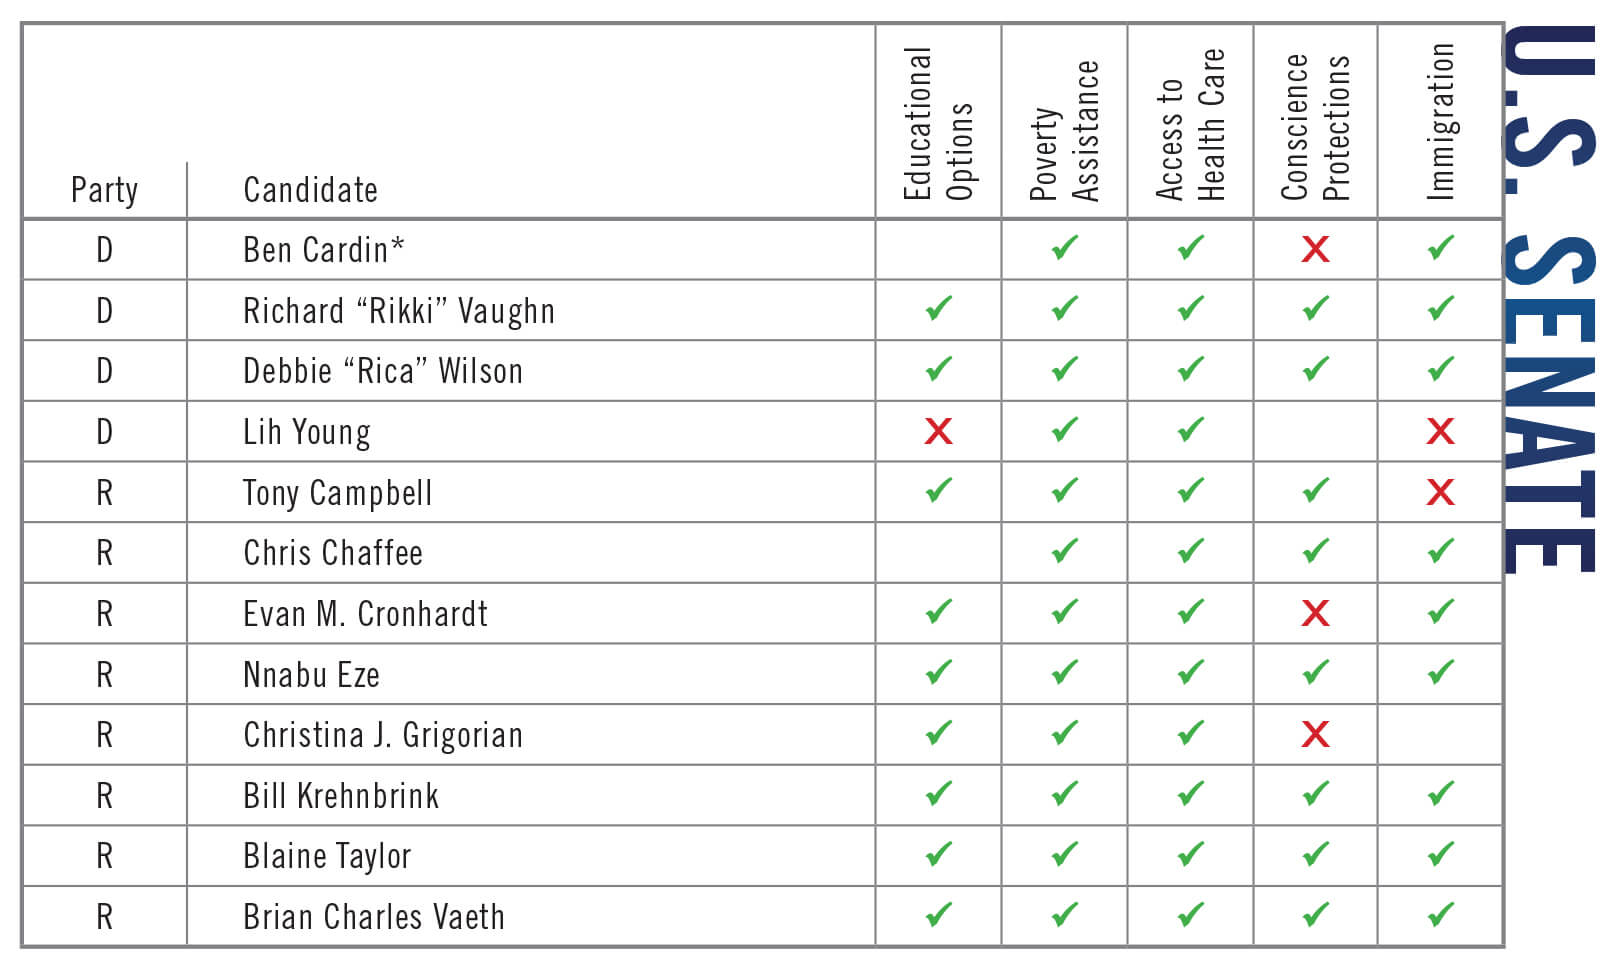
Task: Click the Immigration column header
Action: (x=1440, y=122)
